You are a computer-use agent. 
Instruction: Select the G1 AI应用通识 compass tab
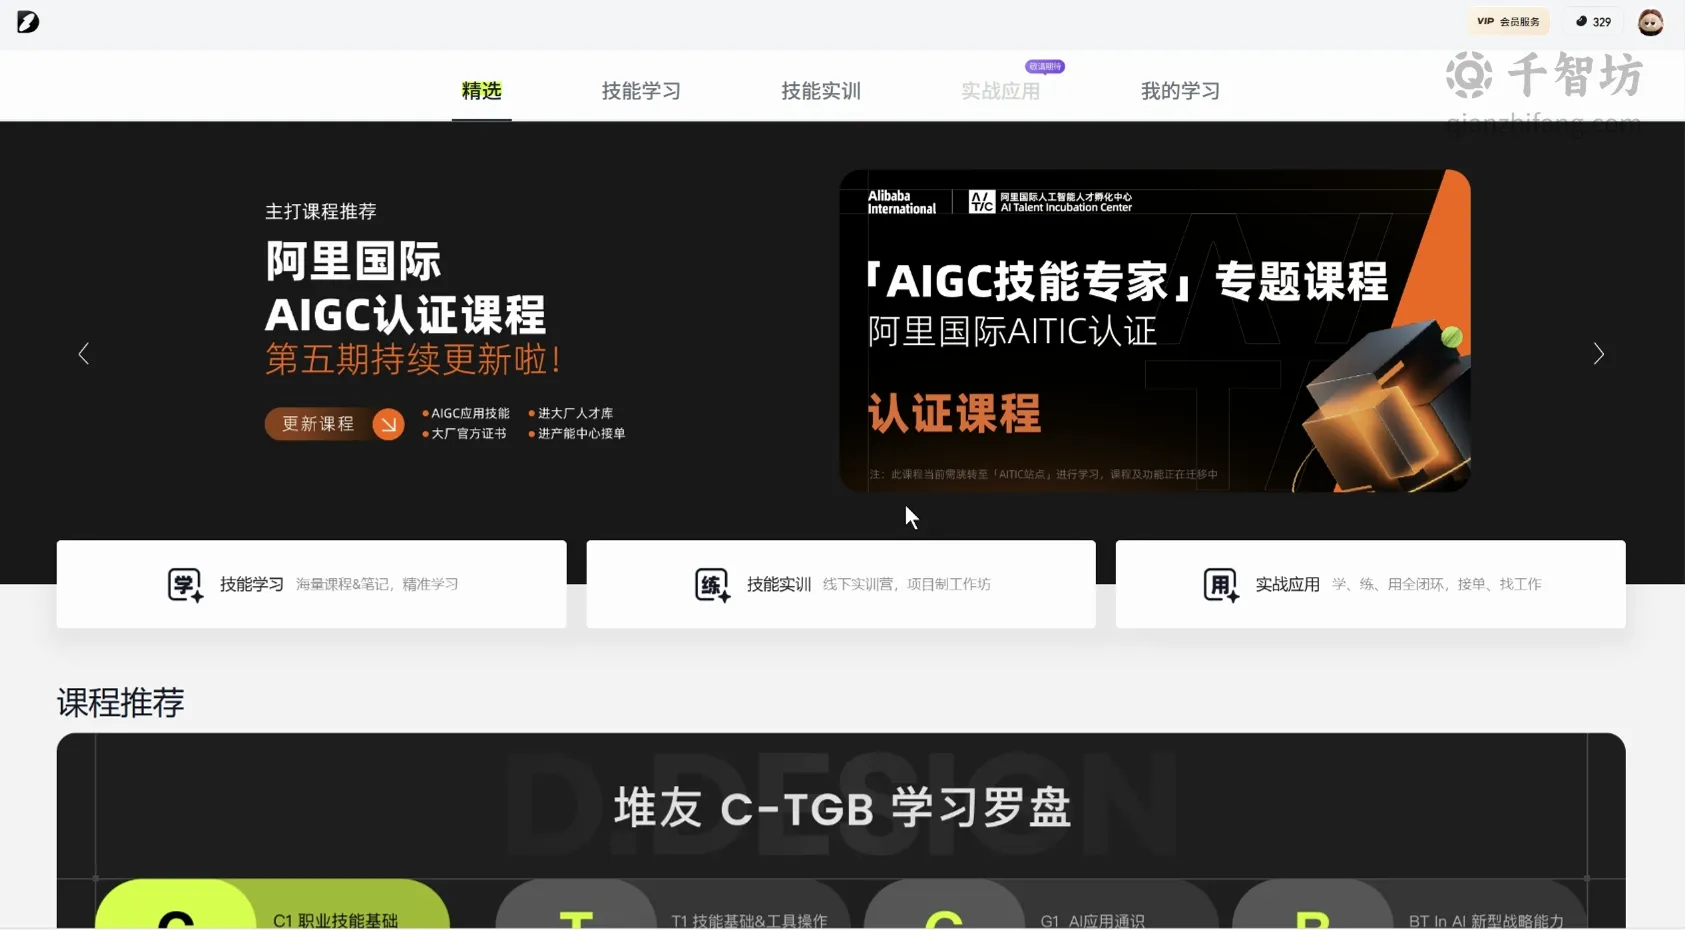[x=1041, y=905]
